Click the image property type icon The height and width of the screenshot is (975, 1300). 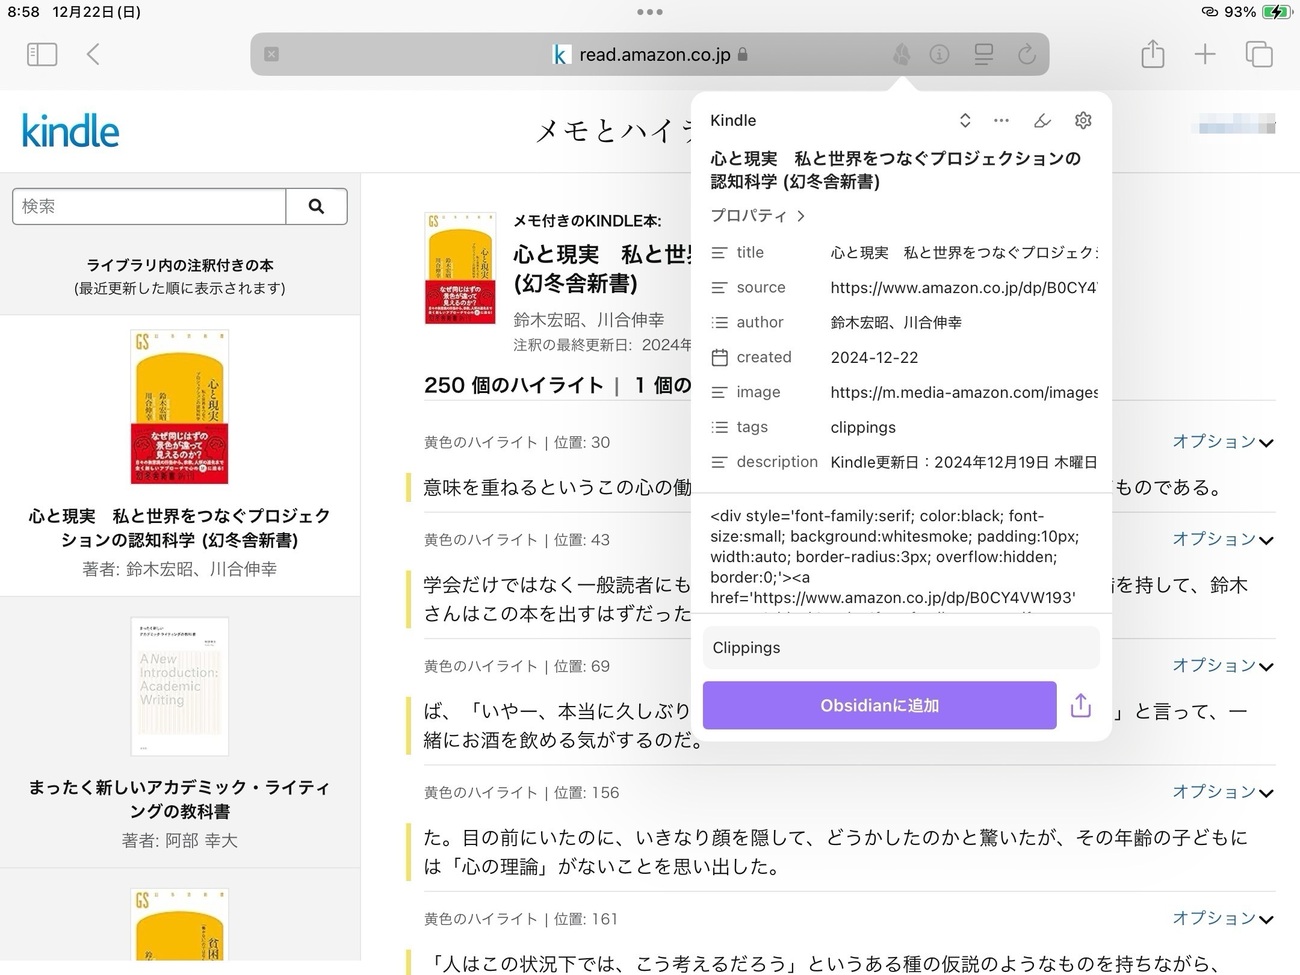coord(719,393)
